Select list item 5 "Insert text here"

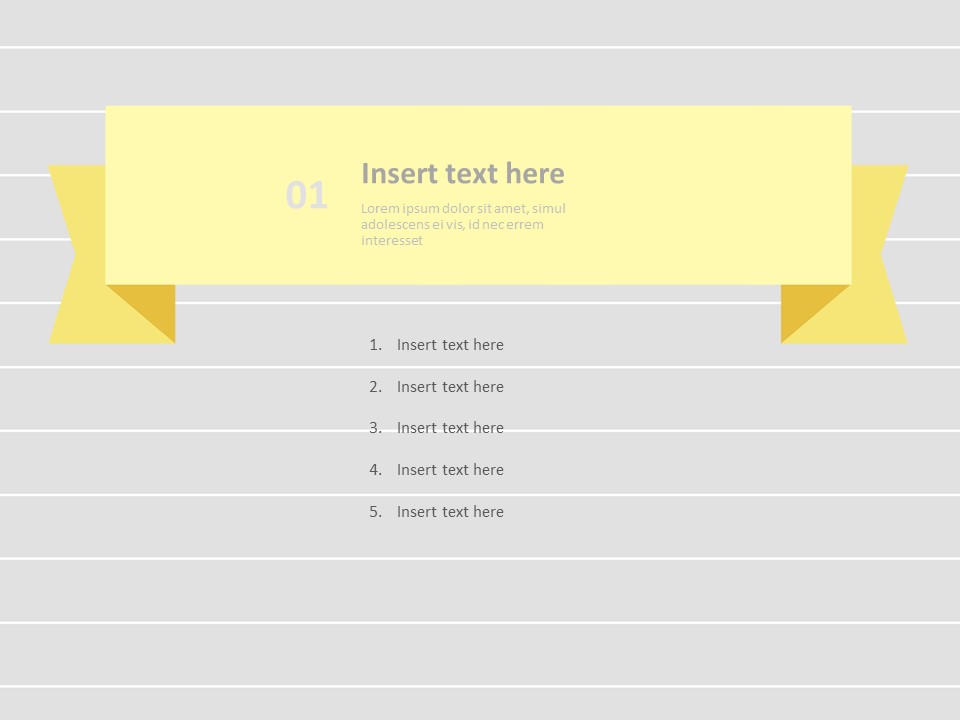(450, 511)
